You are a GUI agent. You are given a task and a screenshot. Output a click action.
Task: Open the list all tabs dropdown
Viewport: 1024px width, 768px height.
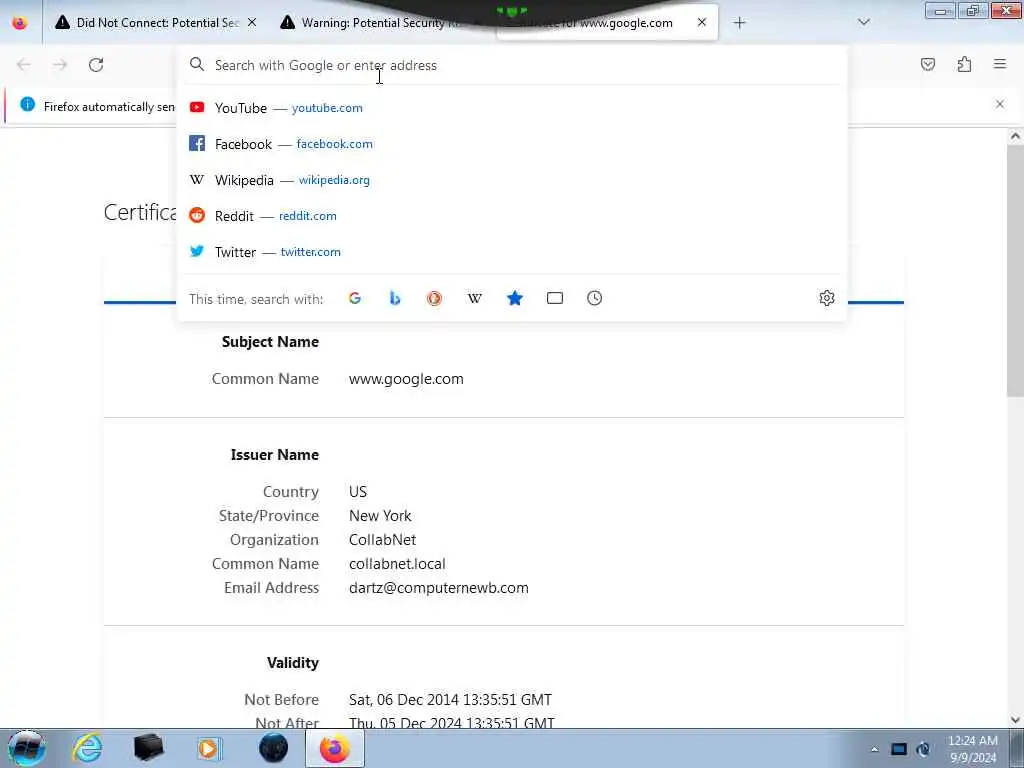pyautogui.click(x=864, y=23)
